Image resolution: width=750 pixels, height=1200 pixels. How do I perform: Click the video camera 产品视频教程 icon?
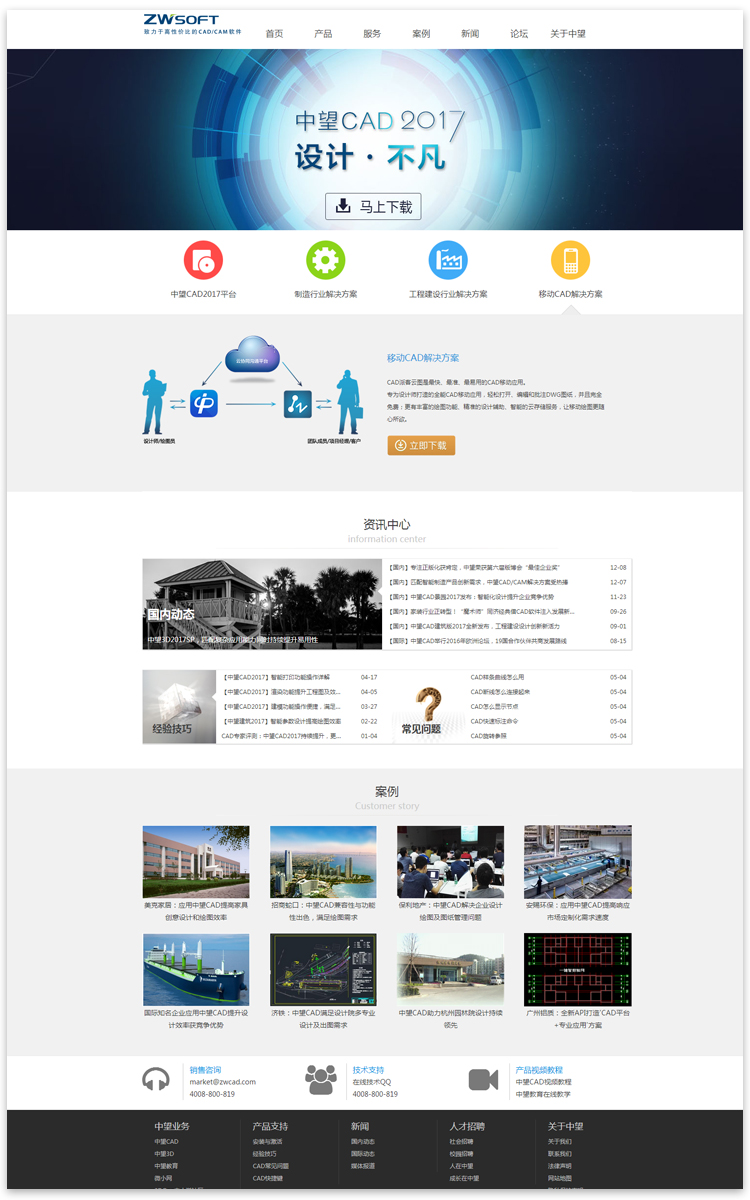(483, 1080)
